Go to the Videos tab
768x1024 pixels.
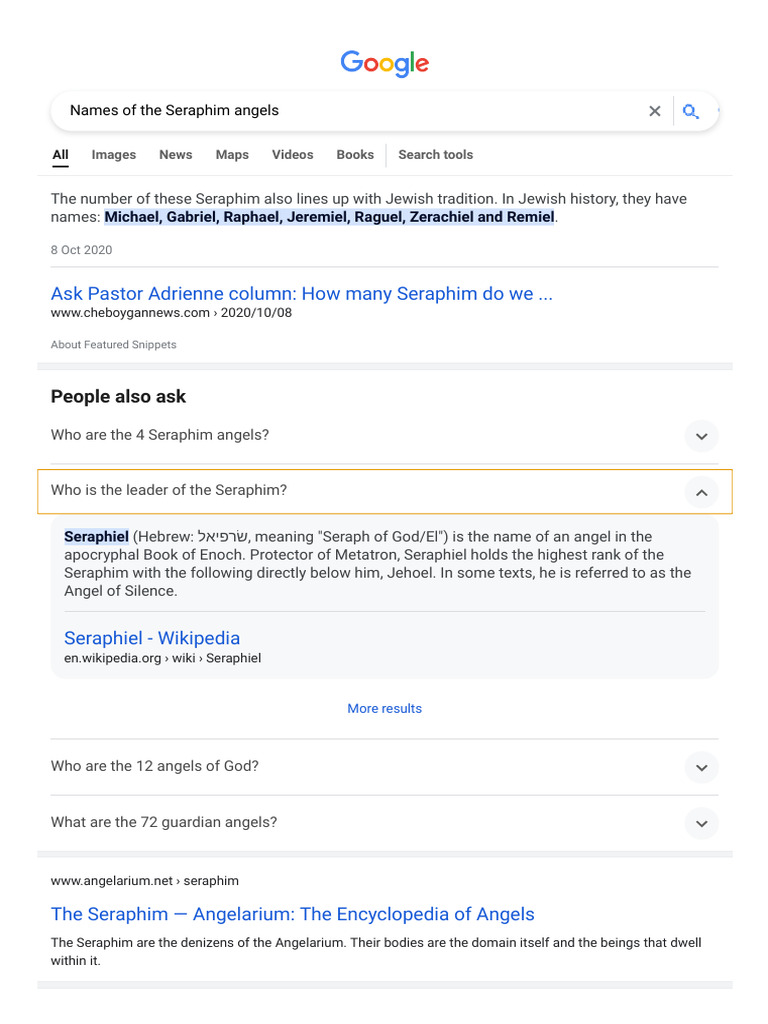click(292, 155)
